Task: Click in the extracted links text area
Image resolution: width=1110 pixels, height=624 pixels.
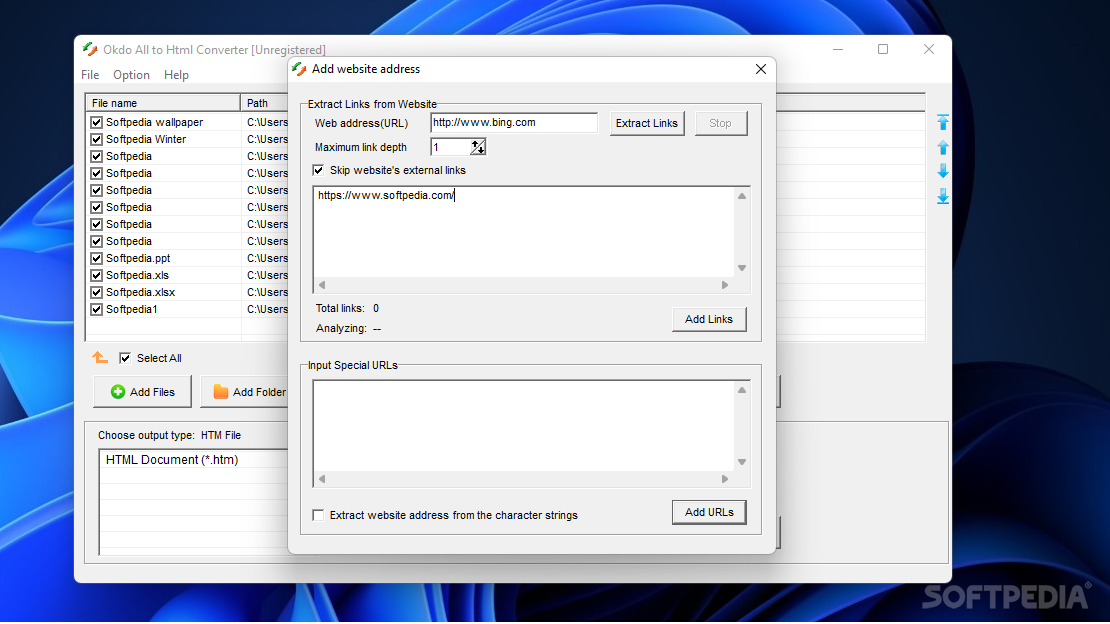Action: click(524, 232)
